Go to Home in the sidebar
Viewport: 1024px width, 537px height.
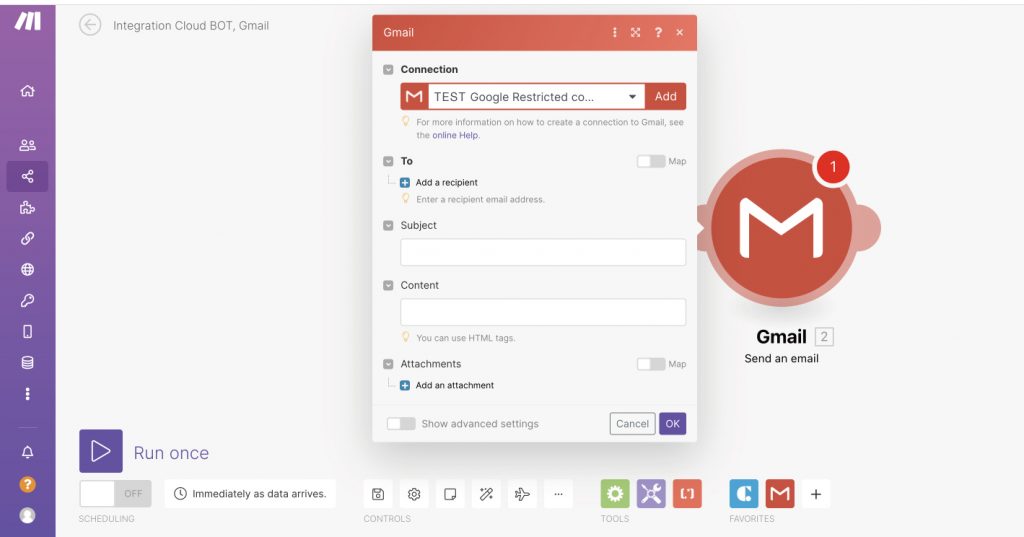(x=27, y=91)
